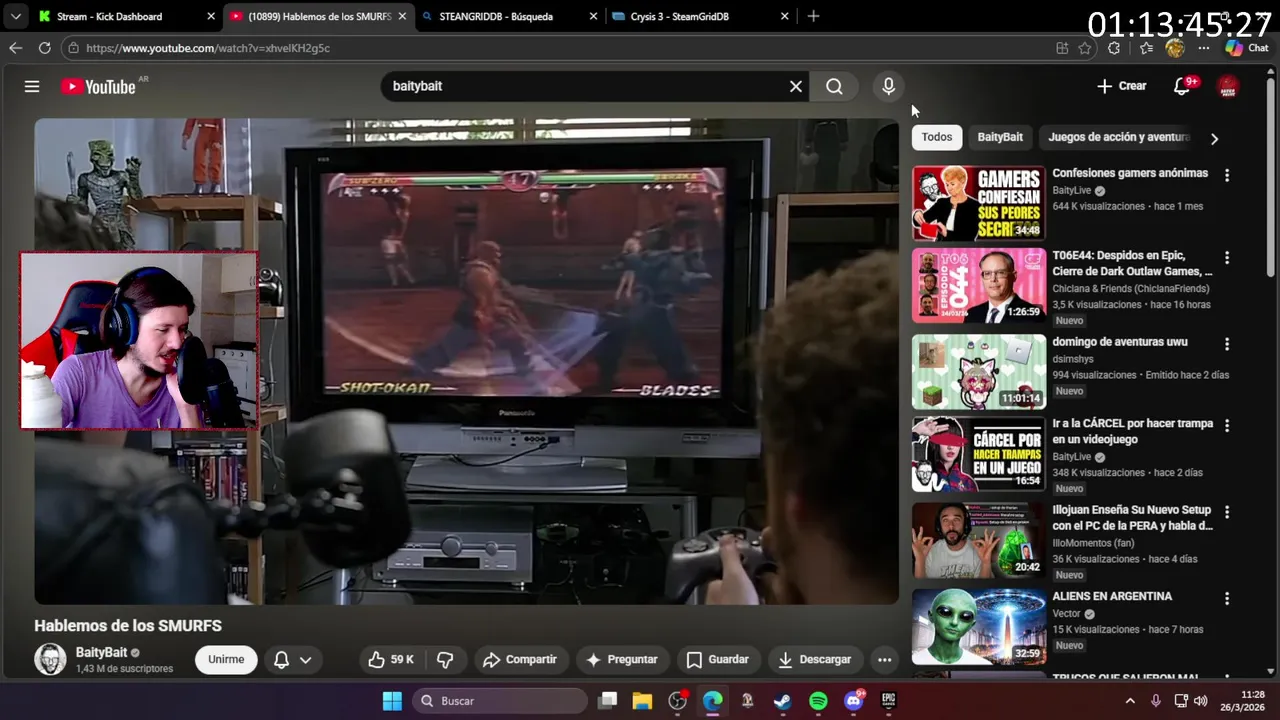Open the YouTube account avatar menu
This screenshot has height=720, width=1280.
click(x=1228, y=87)
